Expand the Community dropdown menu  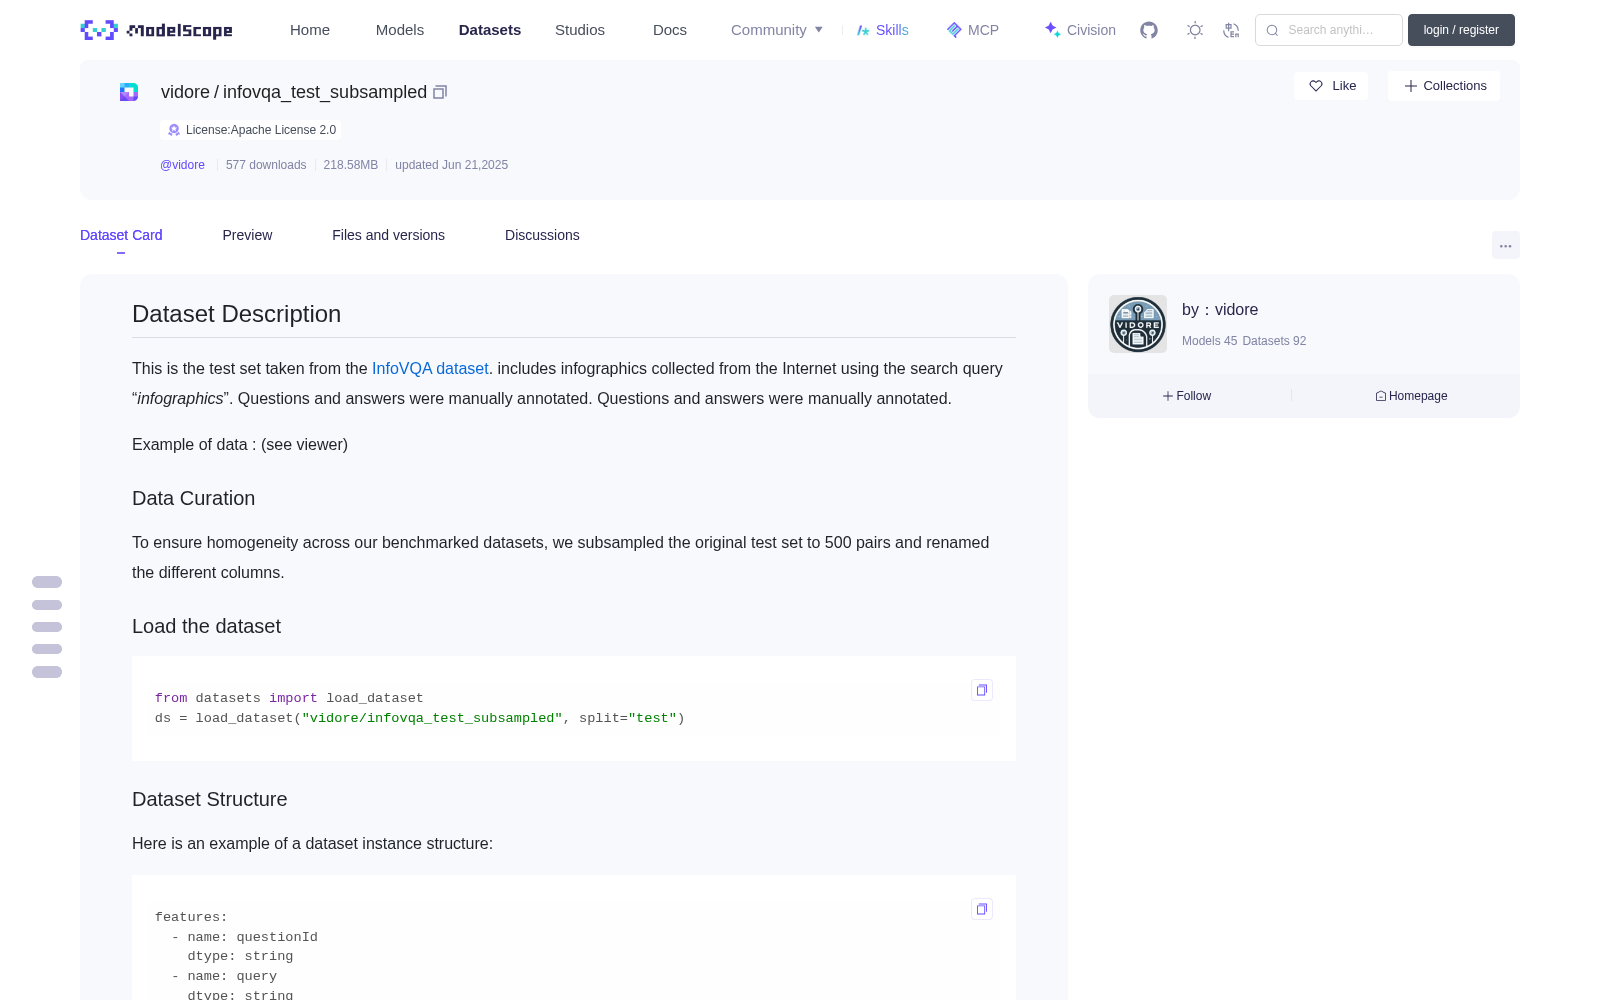777,30
